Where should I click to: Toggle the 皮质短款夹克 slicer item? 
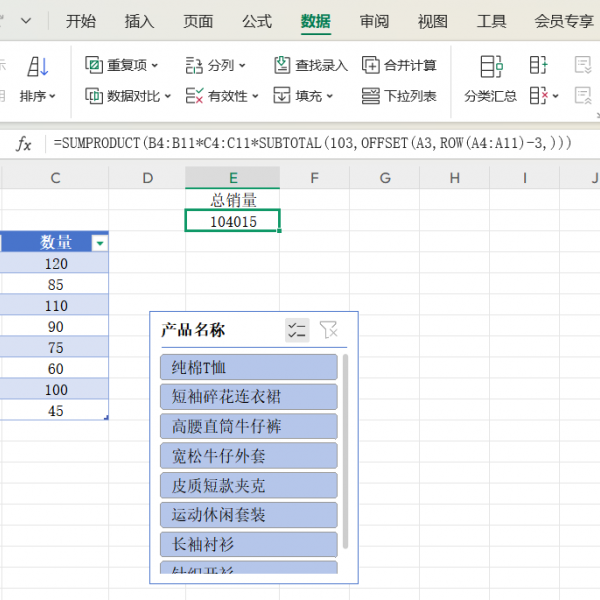click(248, 486)
